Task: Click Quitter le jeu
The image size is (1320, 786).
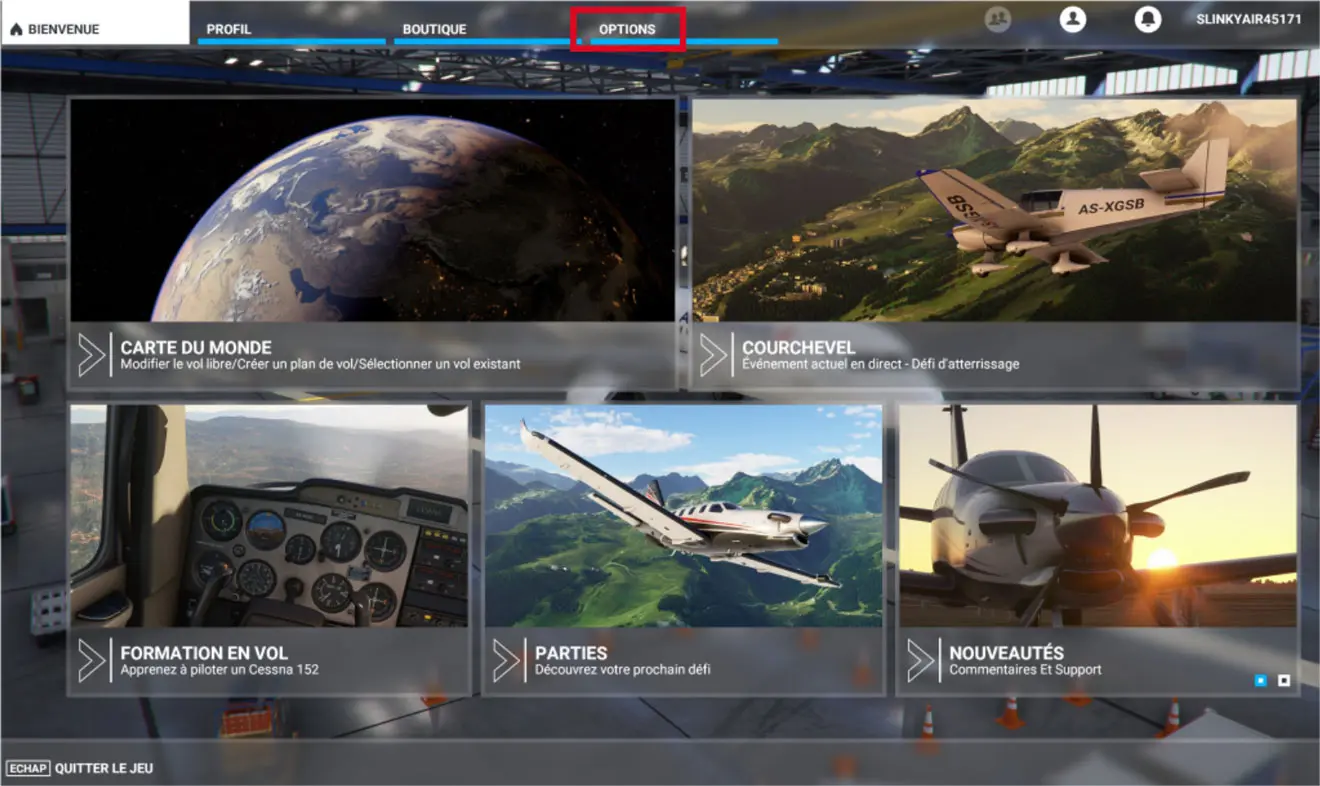Action: (x=104, y=769)
